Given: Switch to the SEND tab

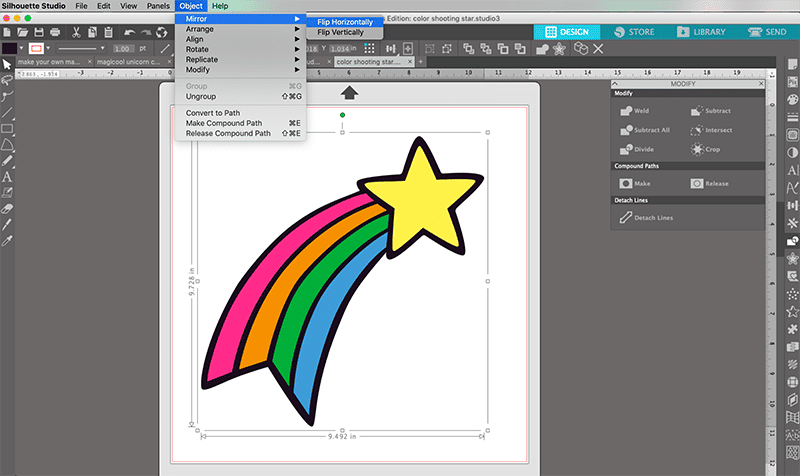Looking at the screenshot, I should [x=767, y=32].
